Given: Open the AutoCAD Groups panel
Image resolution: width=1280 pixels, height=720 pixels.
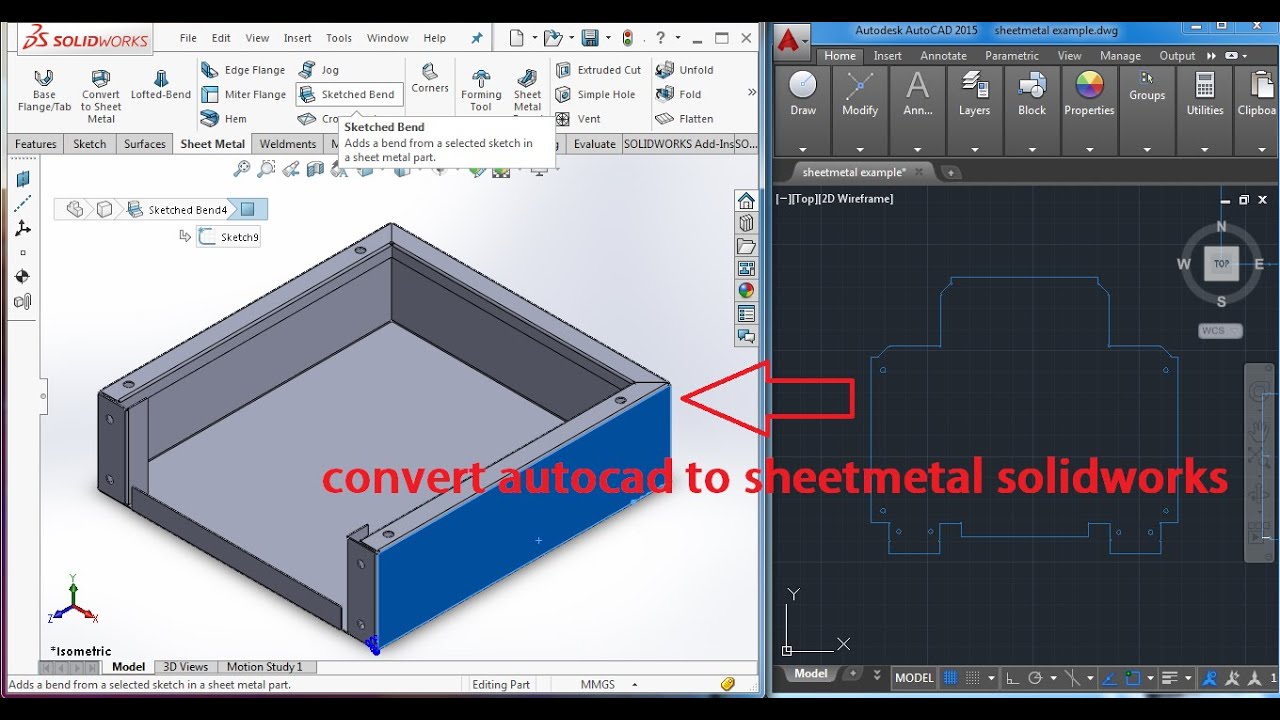Looking at the screenshot, I should click(1147, 87).
